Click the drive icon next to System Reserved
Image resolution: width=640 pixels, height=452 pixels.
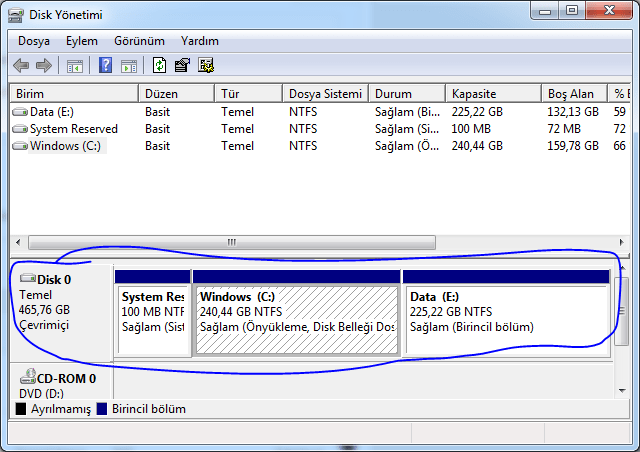point(20,129)
